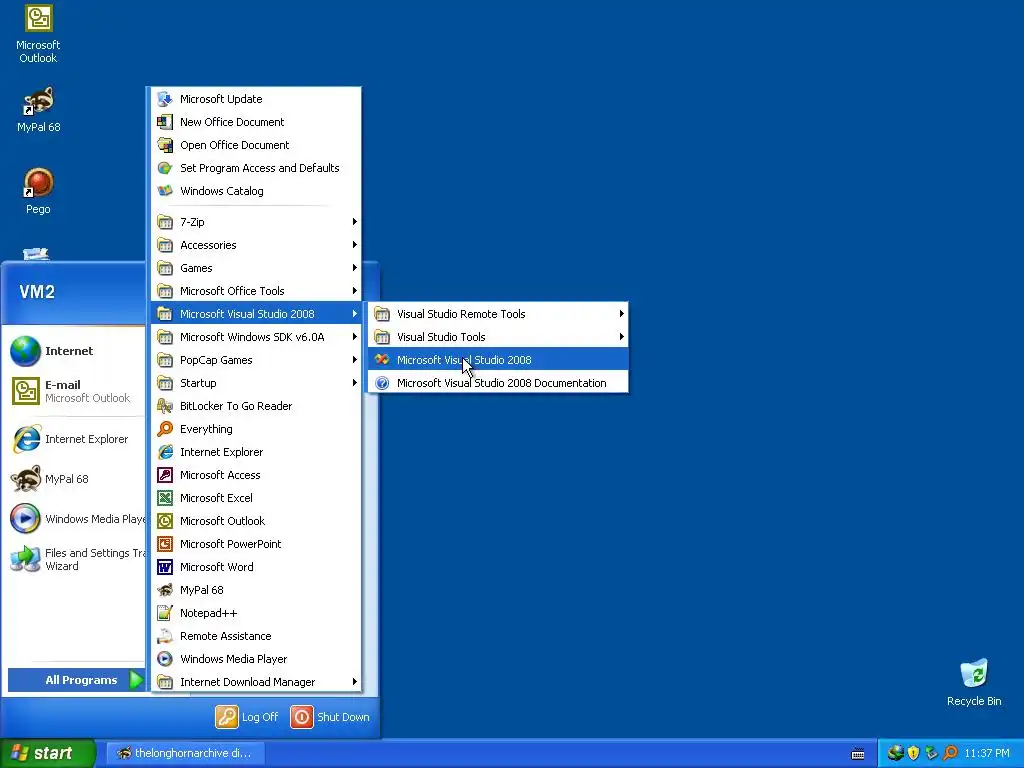Click the 11:37 PM taskbar clock
The height and width of the screenshot is (768, 1024).
[987, 753]
